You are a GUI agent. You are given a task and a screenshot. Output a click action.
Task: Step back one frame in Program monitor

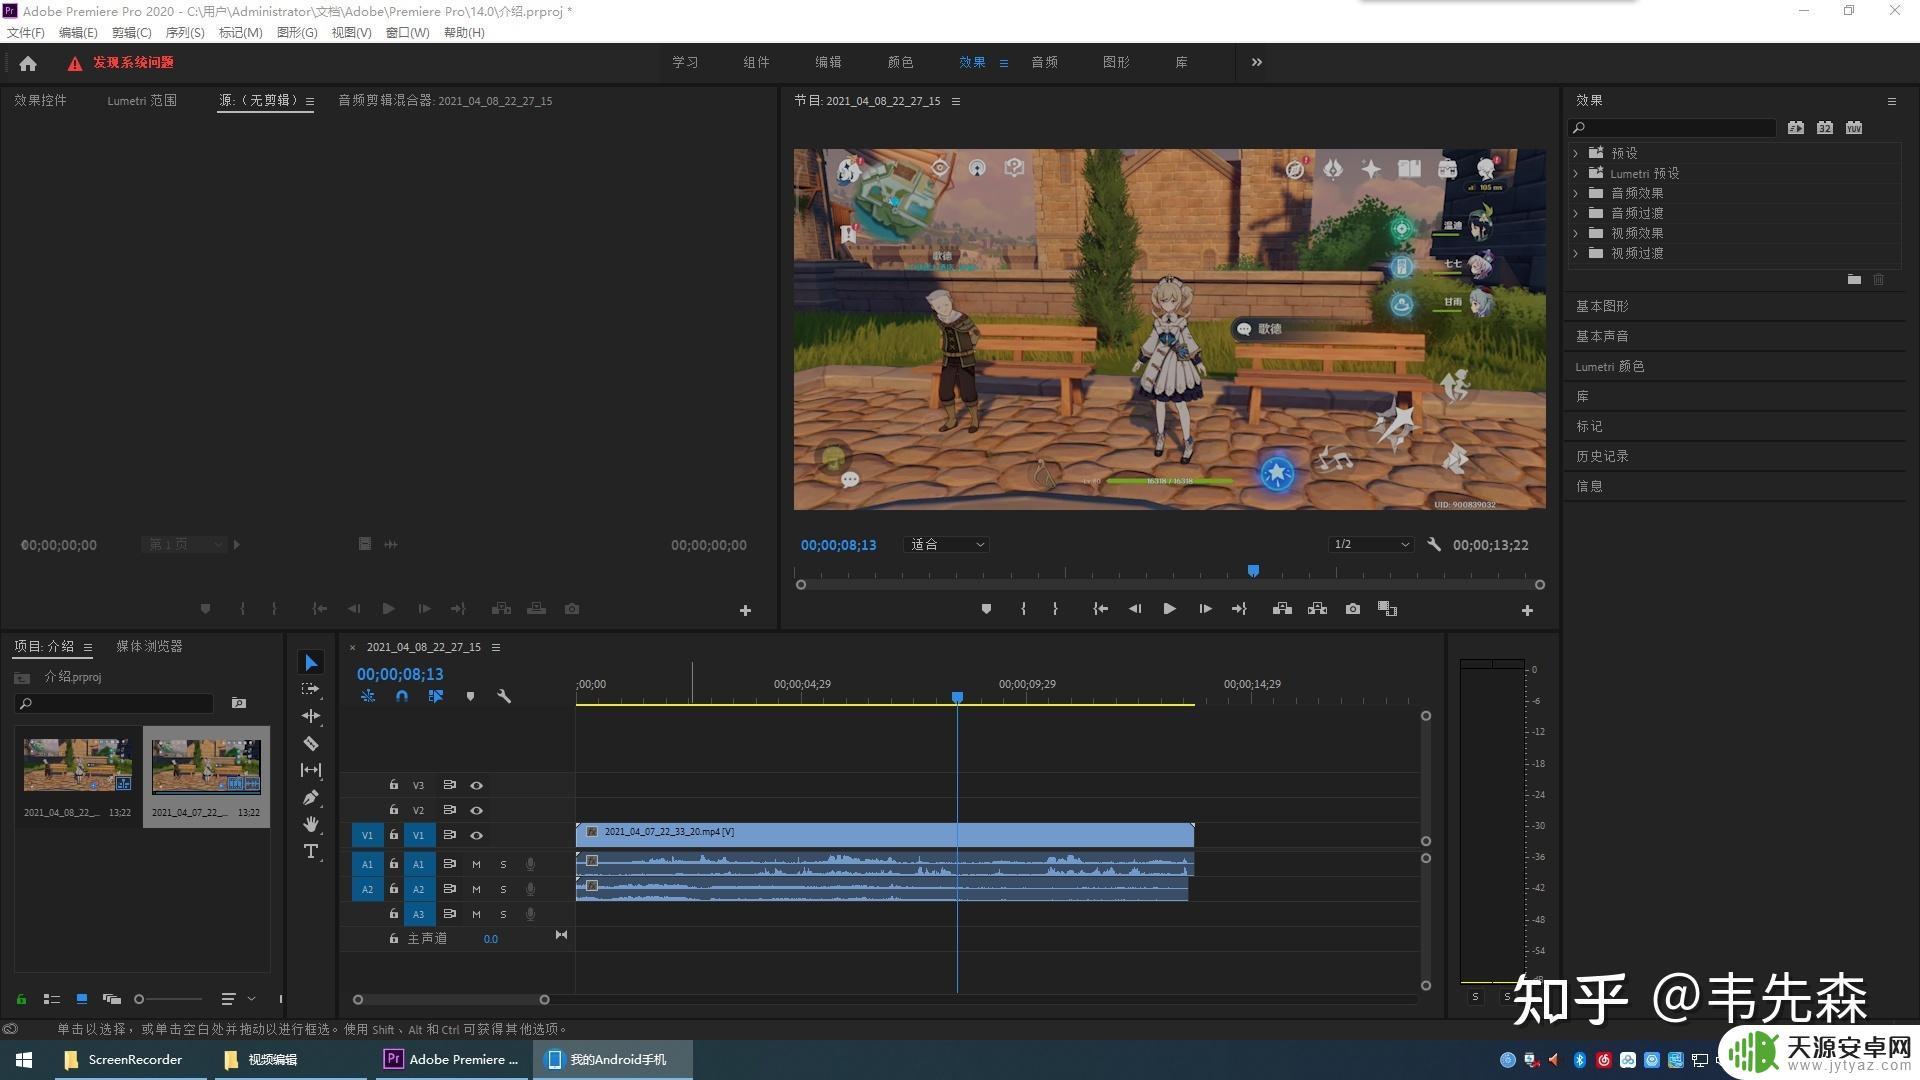(x=1134, y=609)
